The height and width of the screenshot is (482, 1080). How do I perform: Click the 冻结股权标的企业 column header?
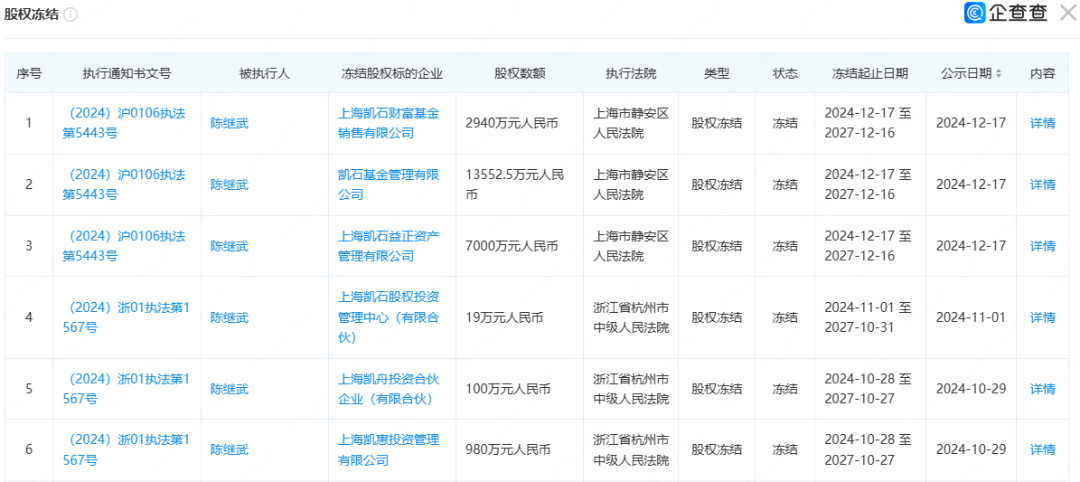[x=392, y=74]
